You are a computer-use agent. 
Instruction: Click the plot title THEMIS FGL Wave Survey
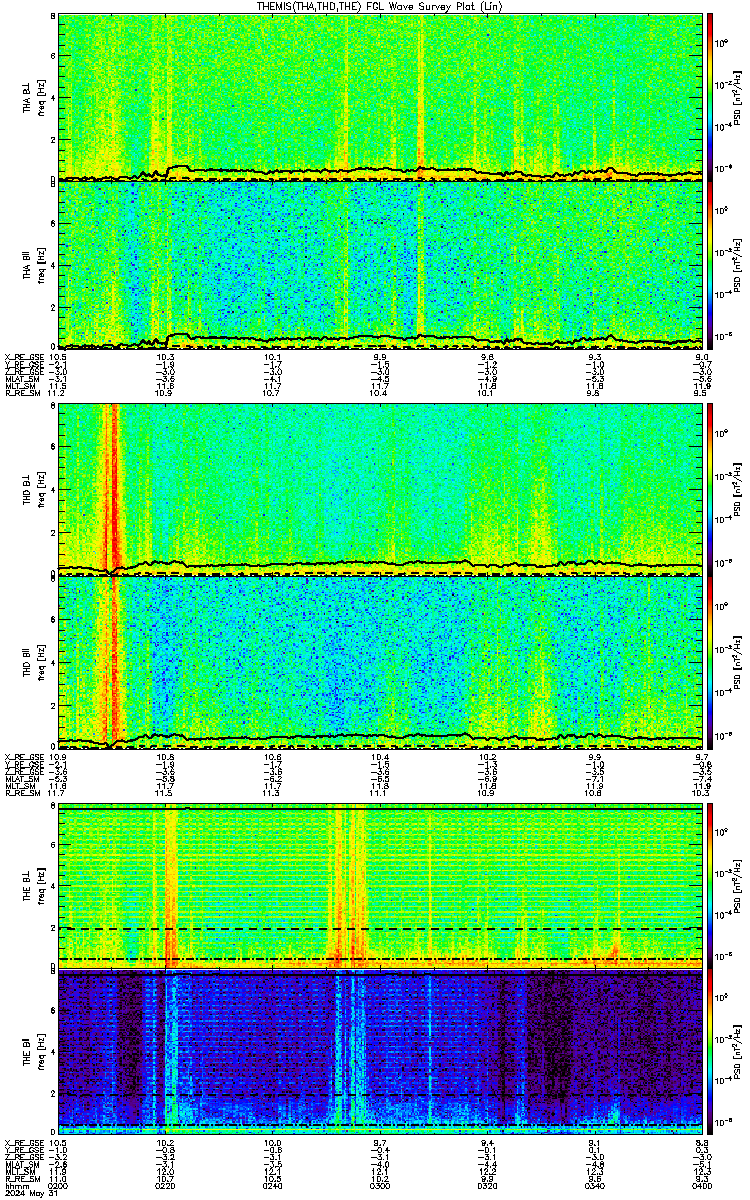pos(378,7)
